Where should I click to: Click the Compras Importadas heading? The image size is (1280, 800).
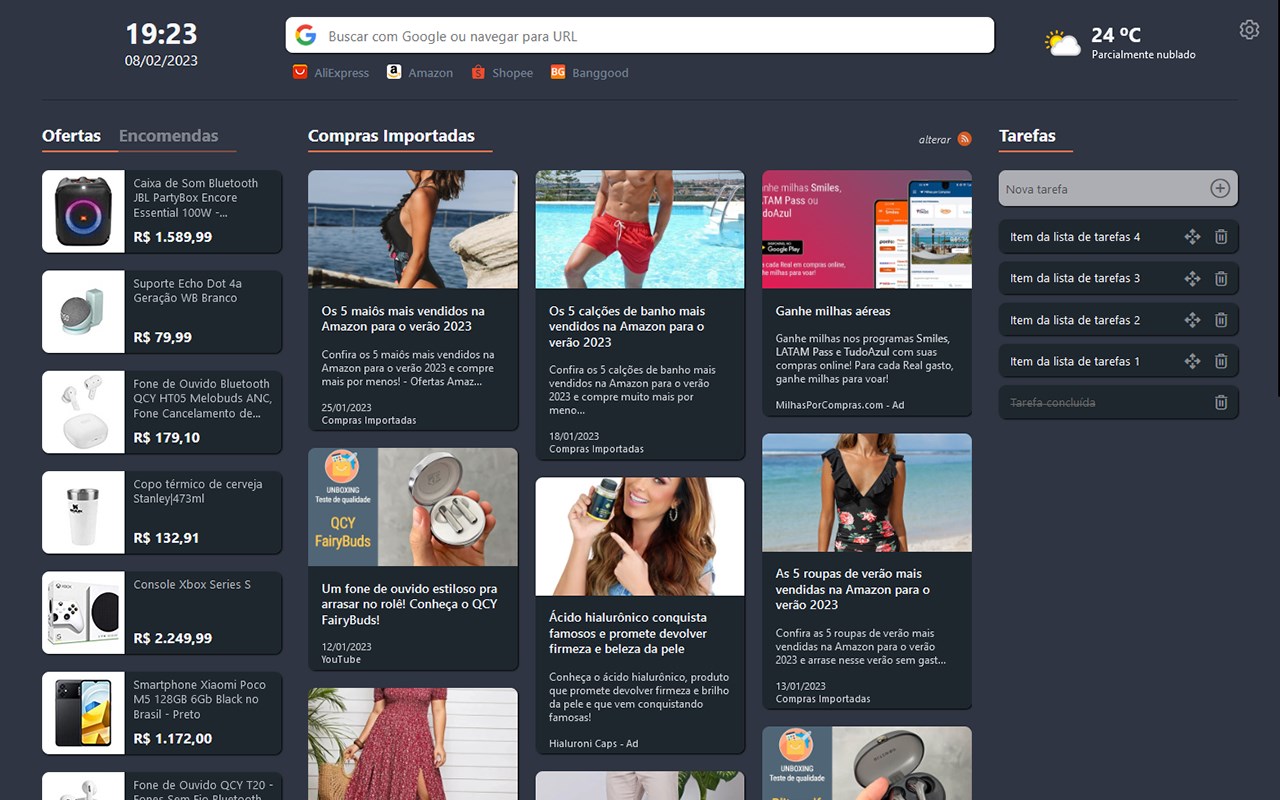point(391,136)
